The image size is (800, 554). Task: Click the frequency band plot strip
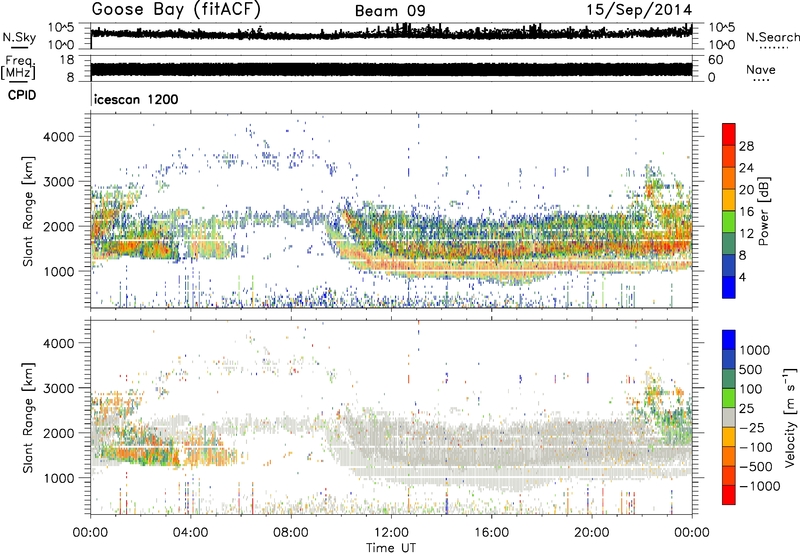391,69
